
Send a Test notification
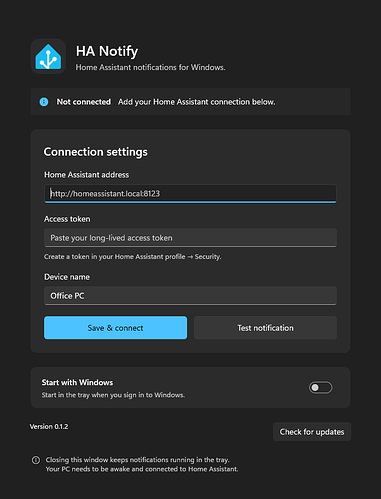coord(265,328)
